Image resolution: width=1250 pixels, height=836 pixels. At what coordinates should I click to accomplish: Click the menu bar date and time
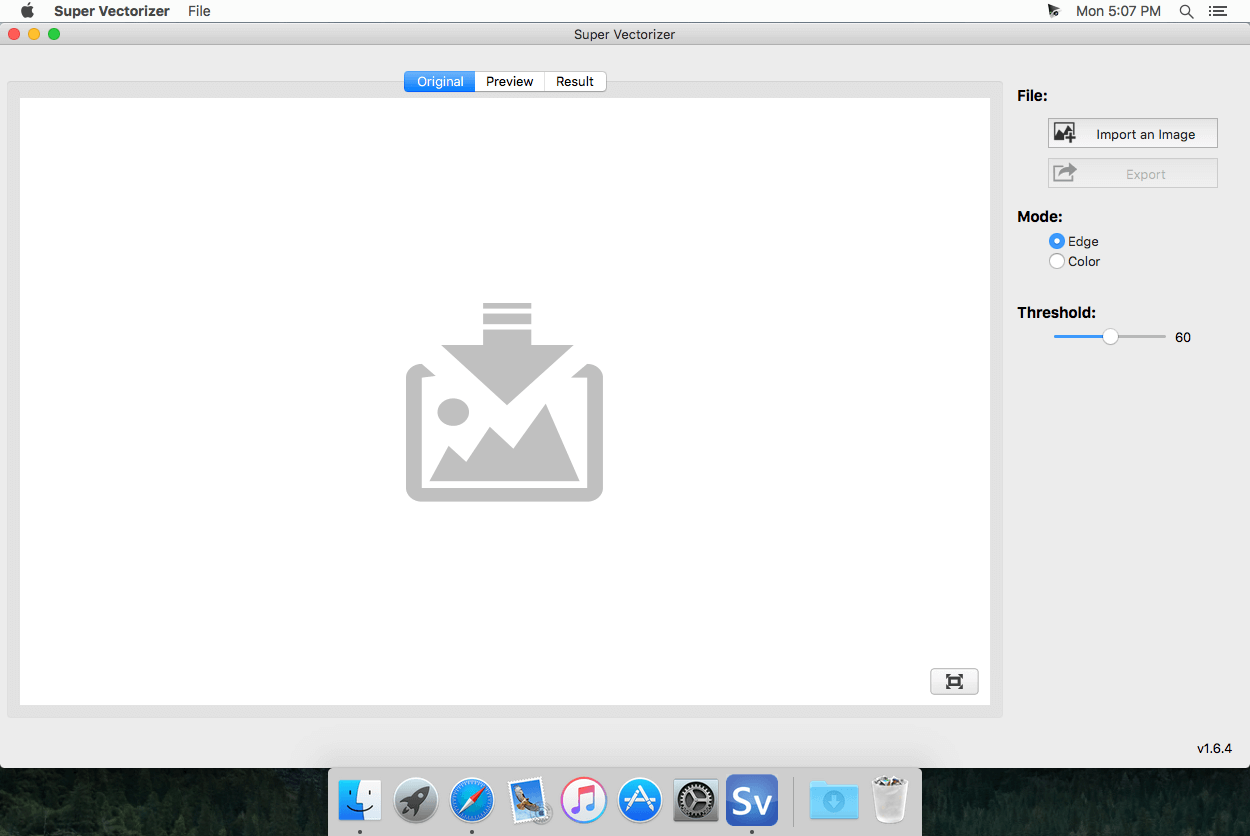1118,11
